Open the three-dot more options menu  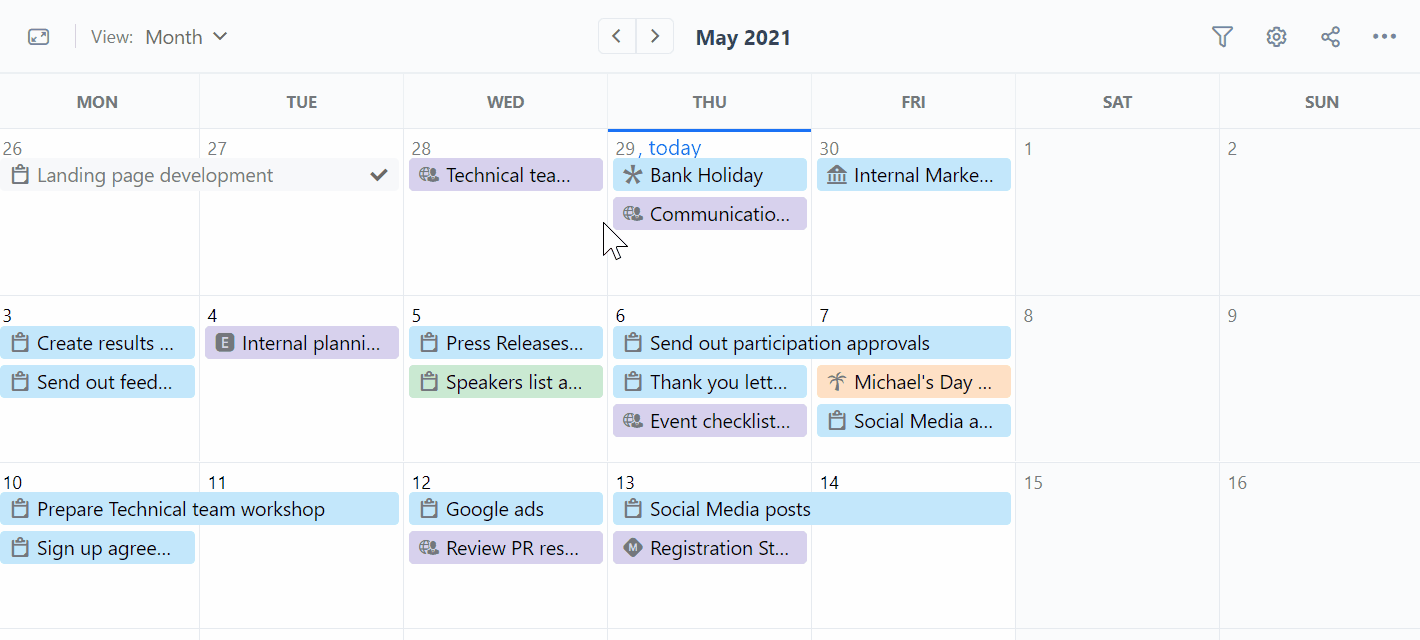click(1384, 37)
